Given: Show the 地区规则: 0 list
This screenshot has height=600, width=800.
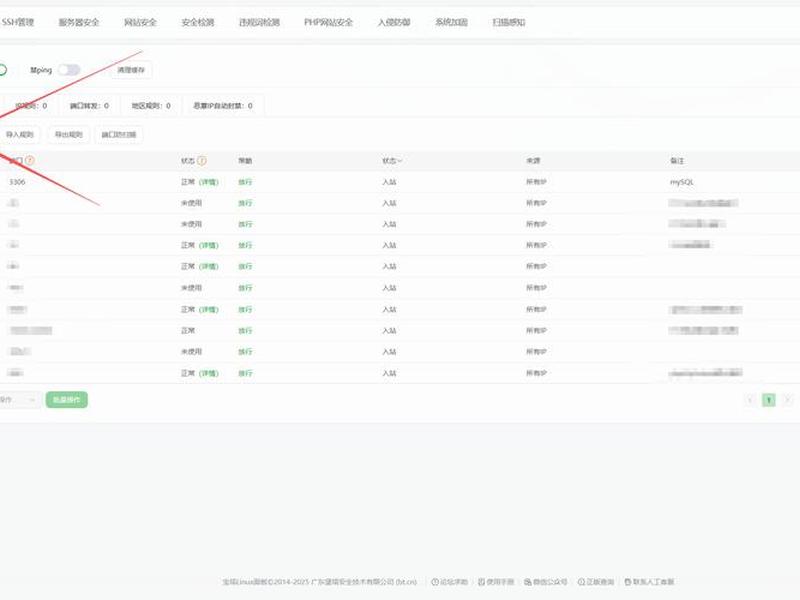Looking at the screenshot, I should click(x=151, y=106).
